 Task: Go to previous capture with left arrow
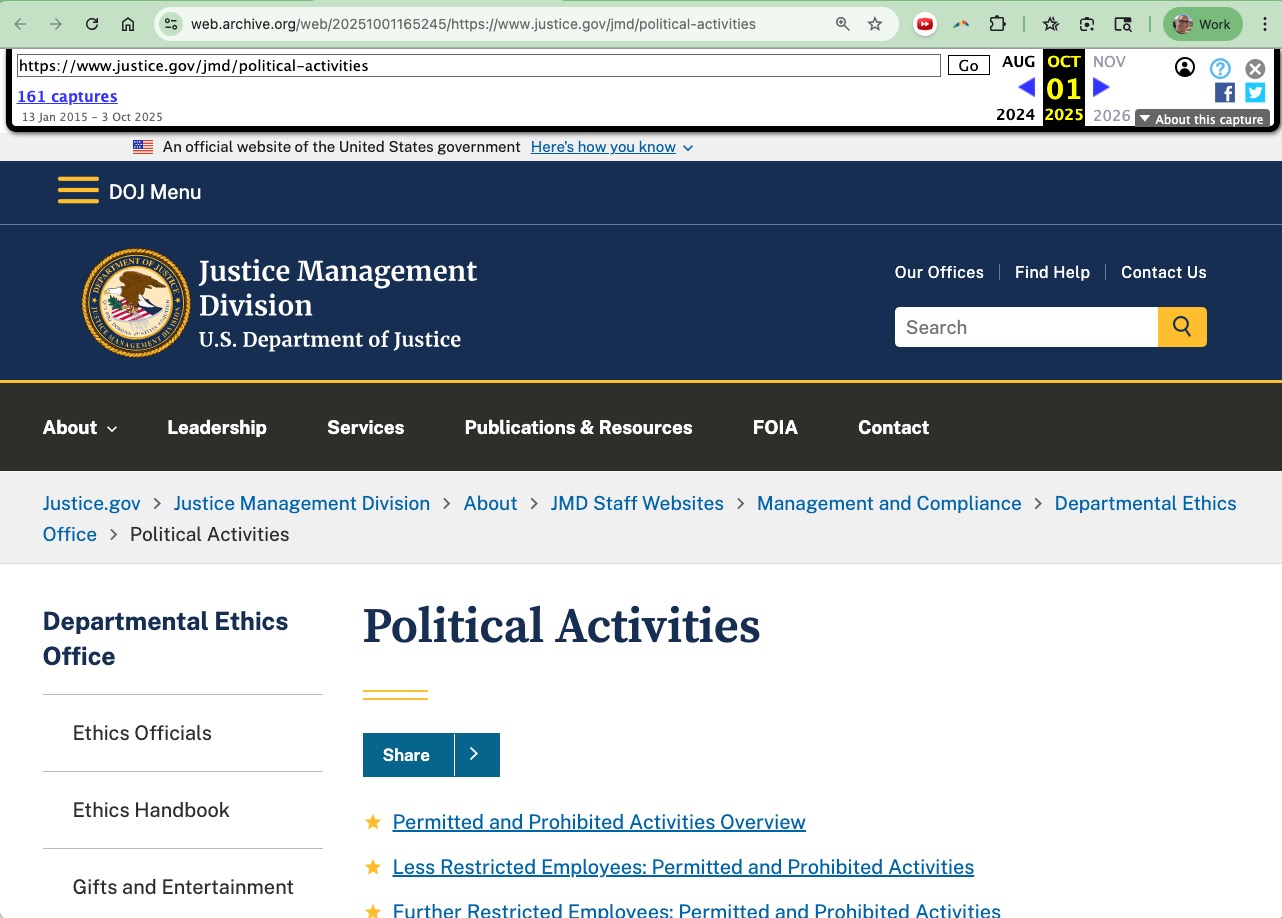(1026, 88)
